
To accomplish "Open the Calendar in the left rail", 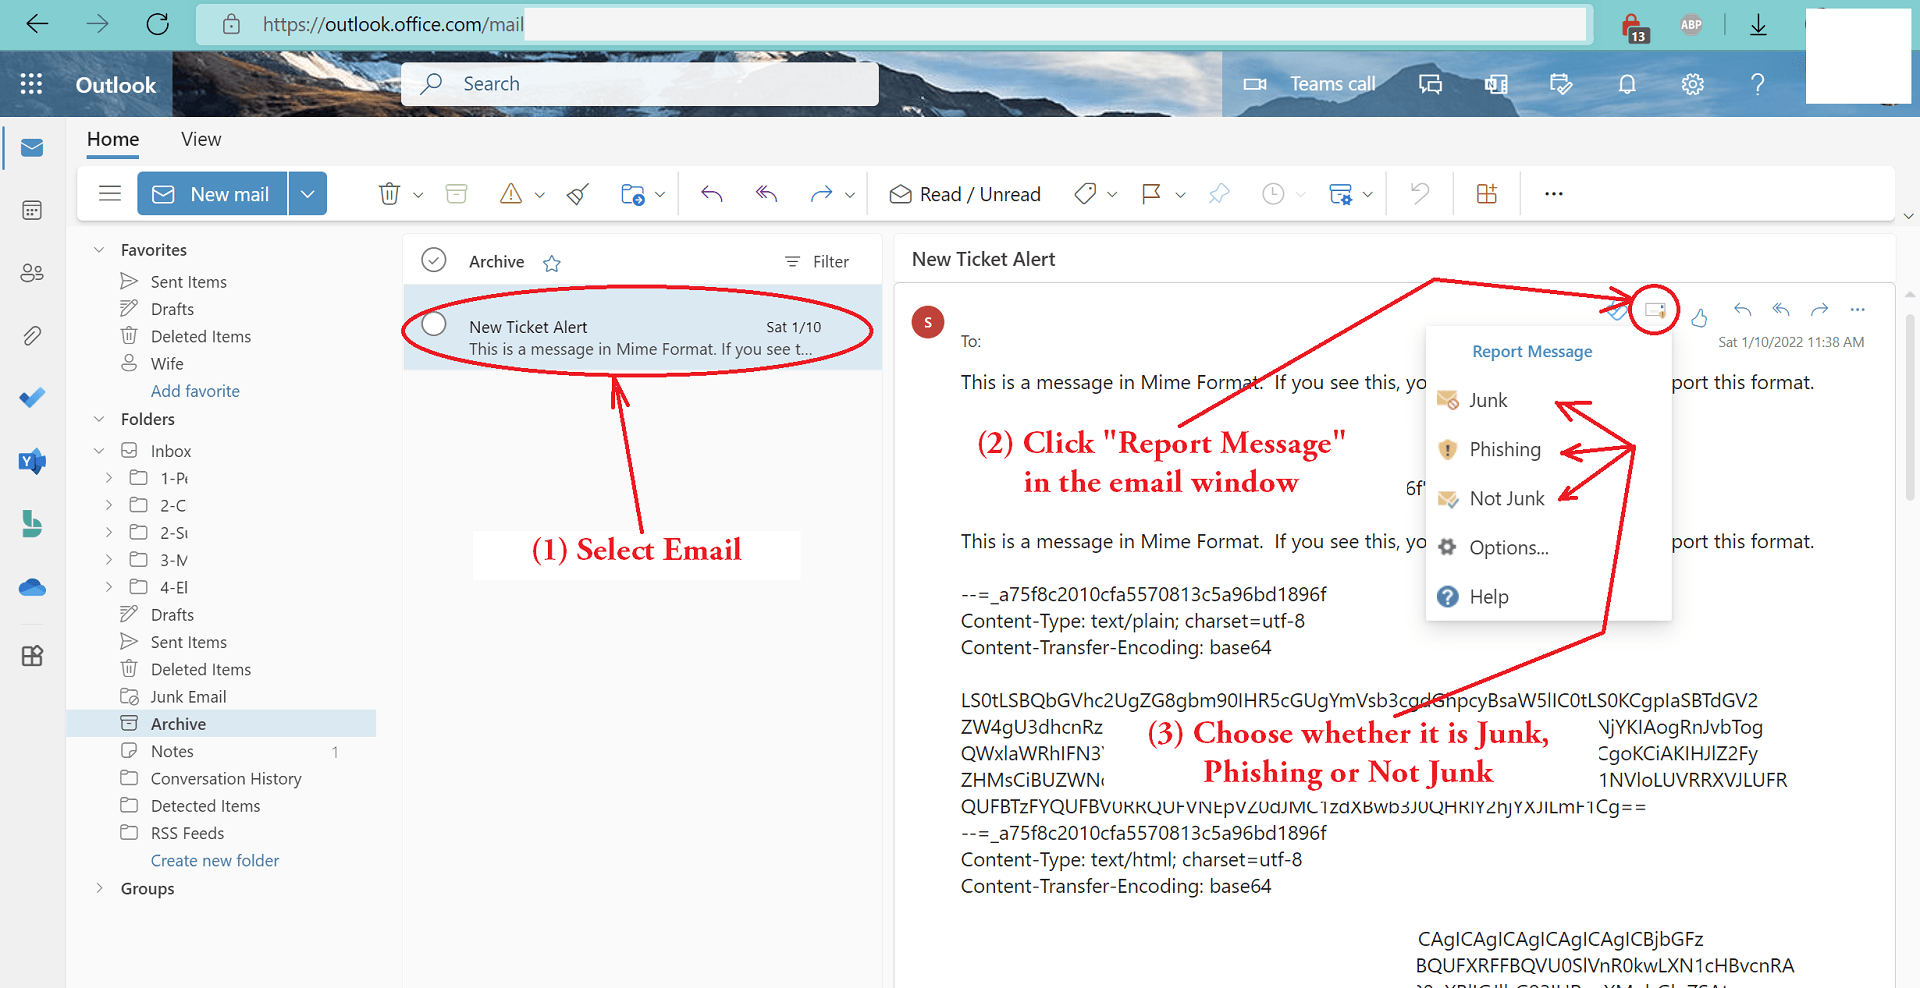I will coord(32,210).
